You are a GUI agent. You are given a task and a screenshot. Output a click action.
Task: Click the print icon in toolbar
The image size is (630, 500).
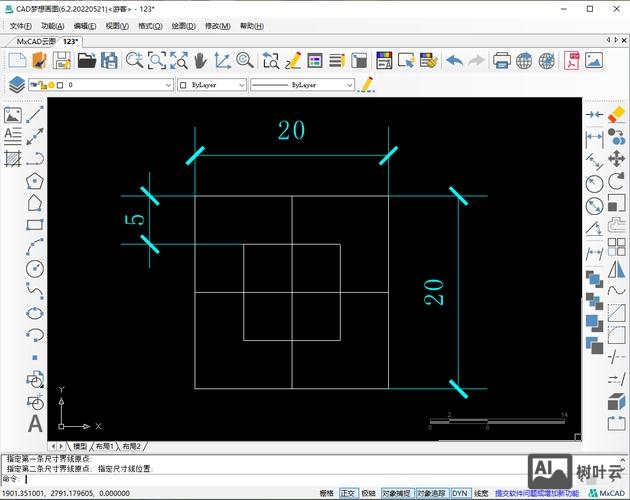tap(502, 61)
